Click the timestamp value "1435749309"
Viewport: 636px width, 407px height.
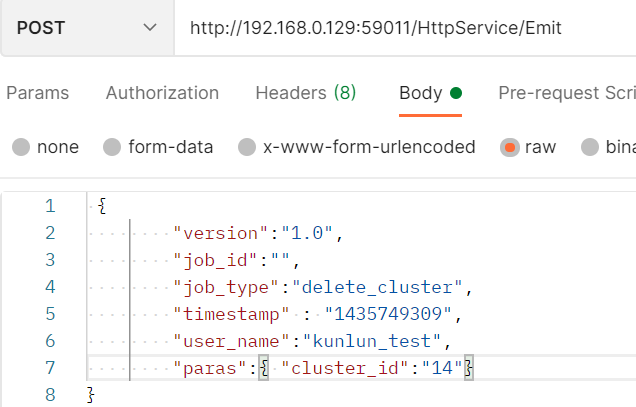click(397, 315)
